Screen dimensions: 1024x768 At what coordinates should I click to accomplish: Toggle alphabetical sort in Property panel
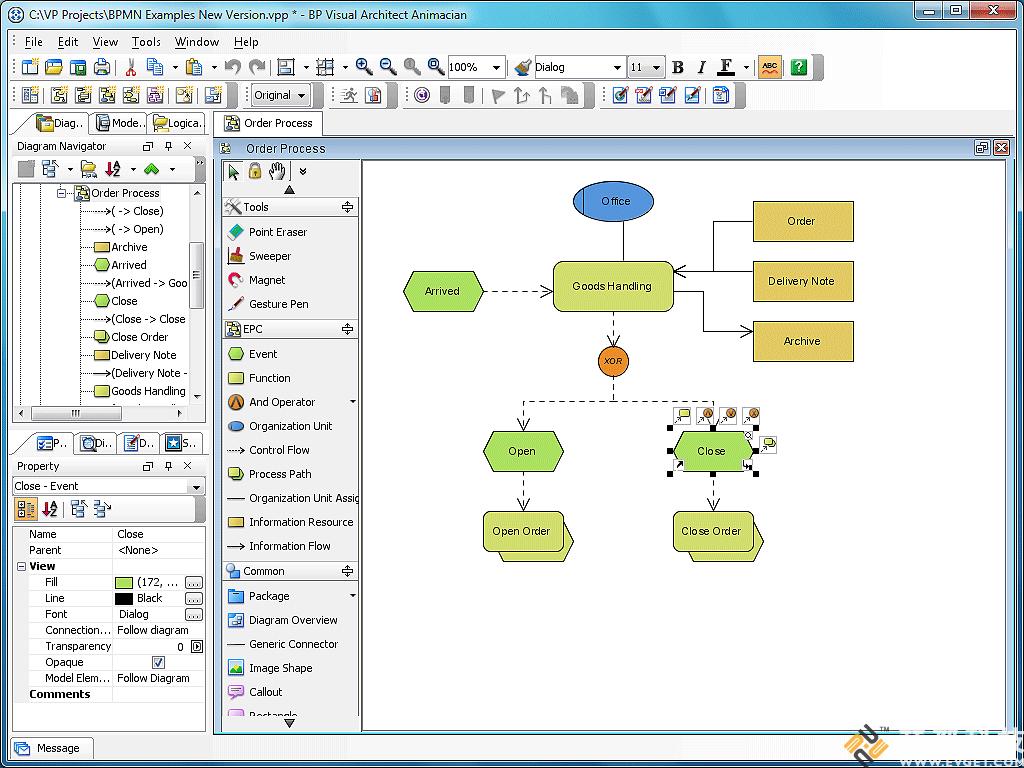pyautogui.click(x=50, y=509)
